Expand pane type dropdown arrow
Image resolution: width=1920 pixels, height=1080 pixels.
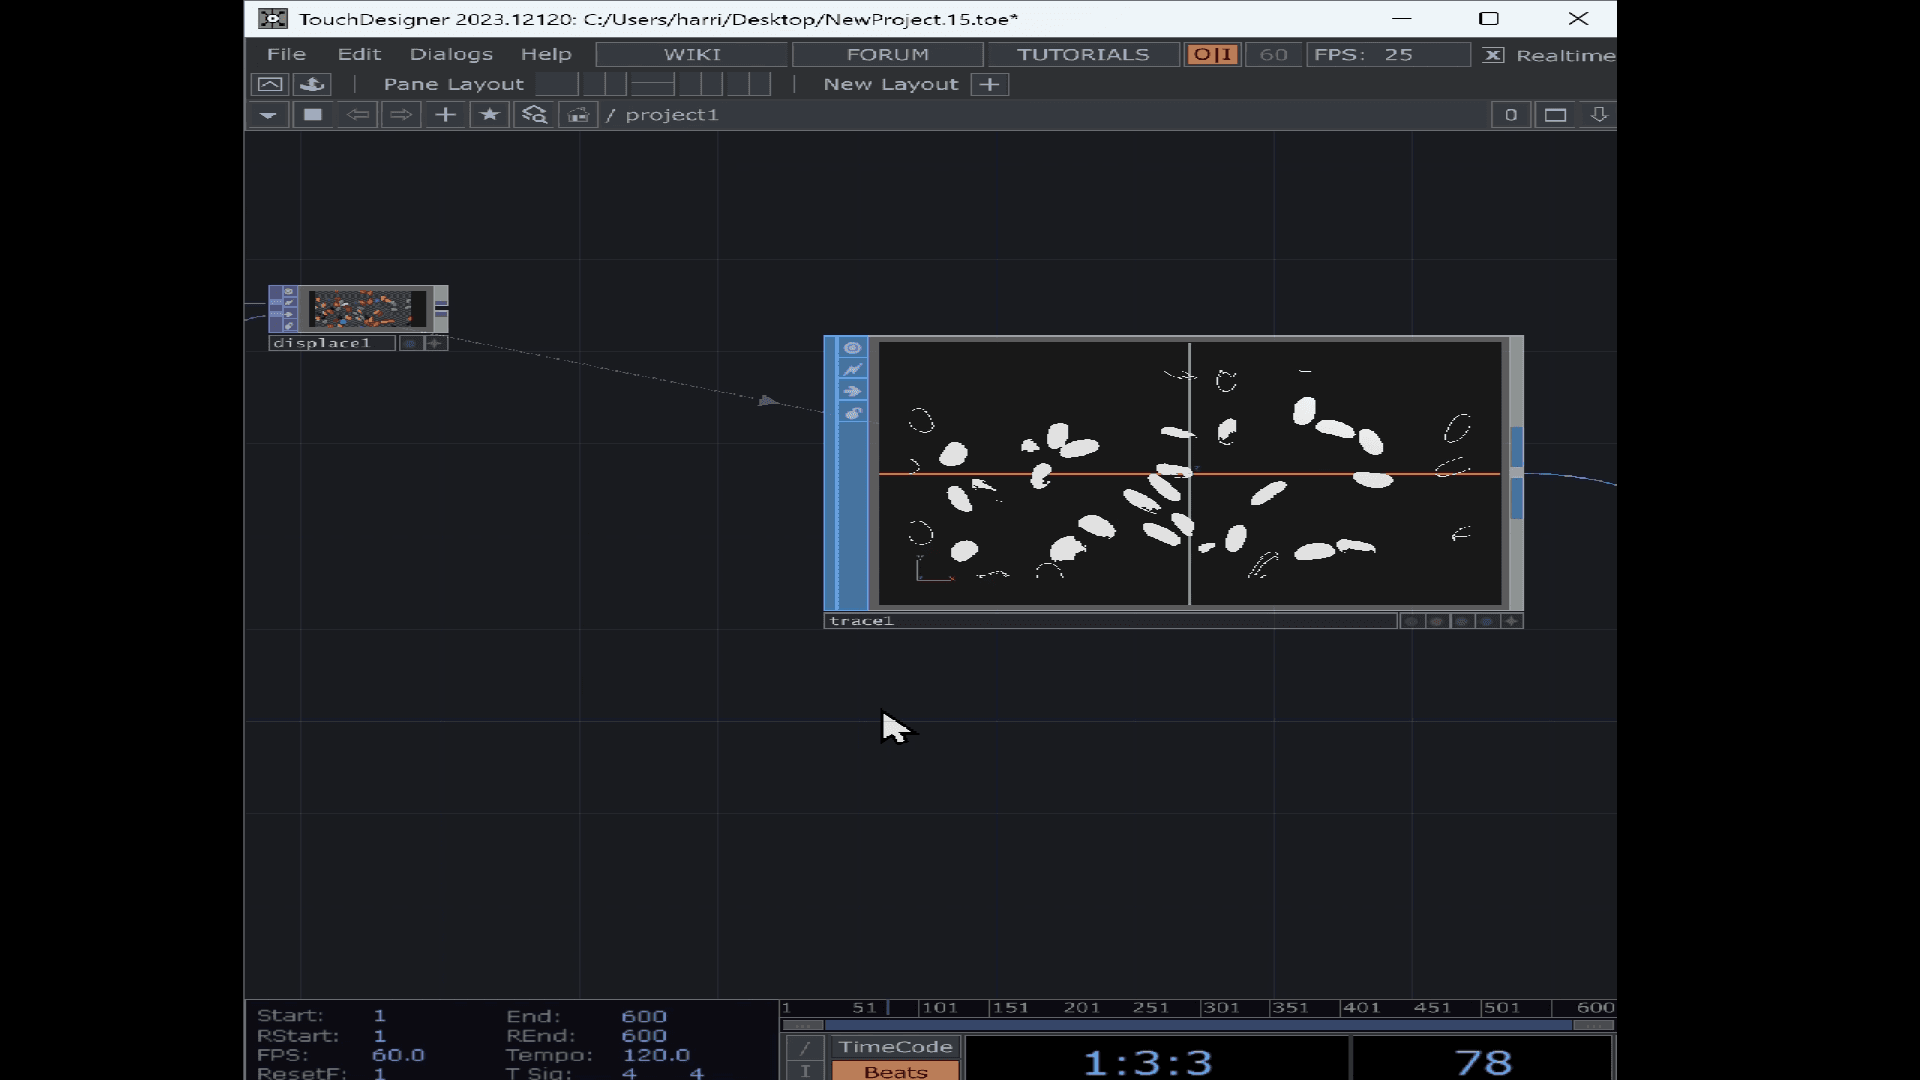(x=267, y=115)
